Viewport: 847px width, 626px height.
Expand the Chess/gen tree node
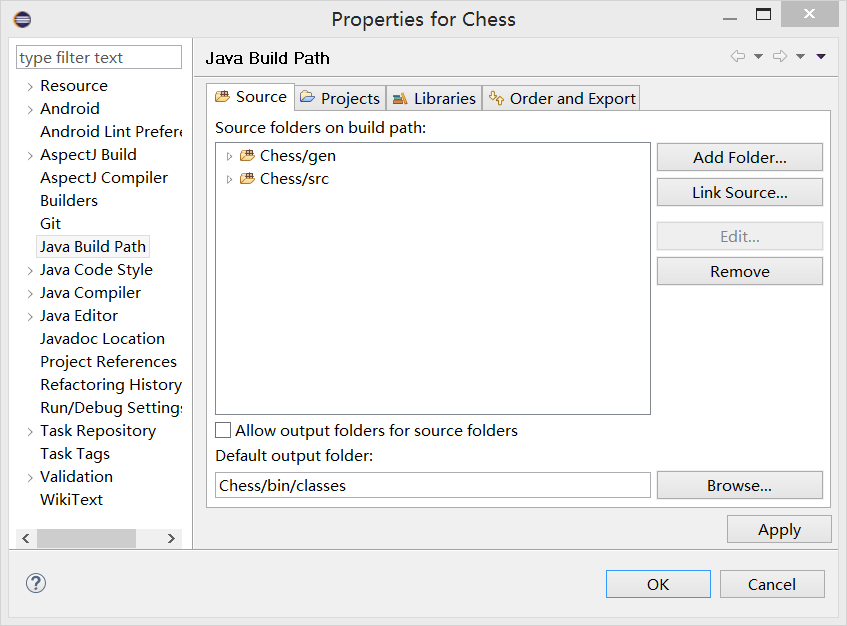pos(230,156)
